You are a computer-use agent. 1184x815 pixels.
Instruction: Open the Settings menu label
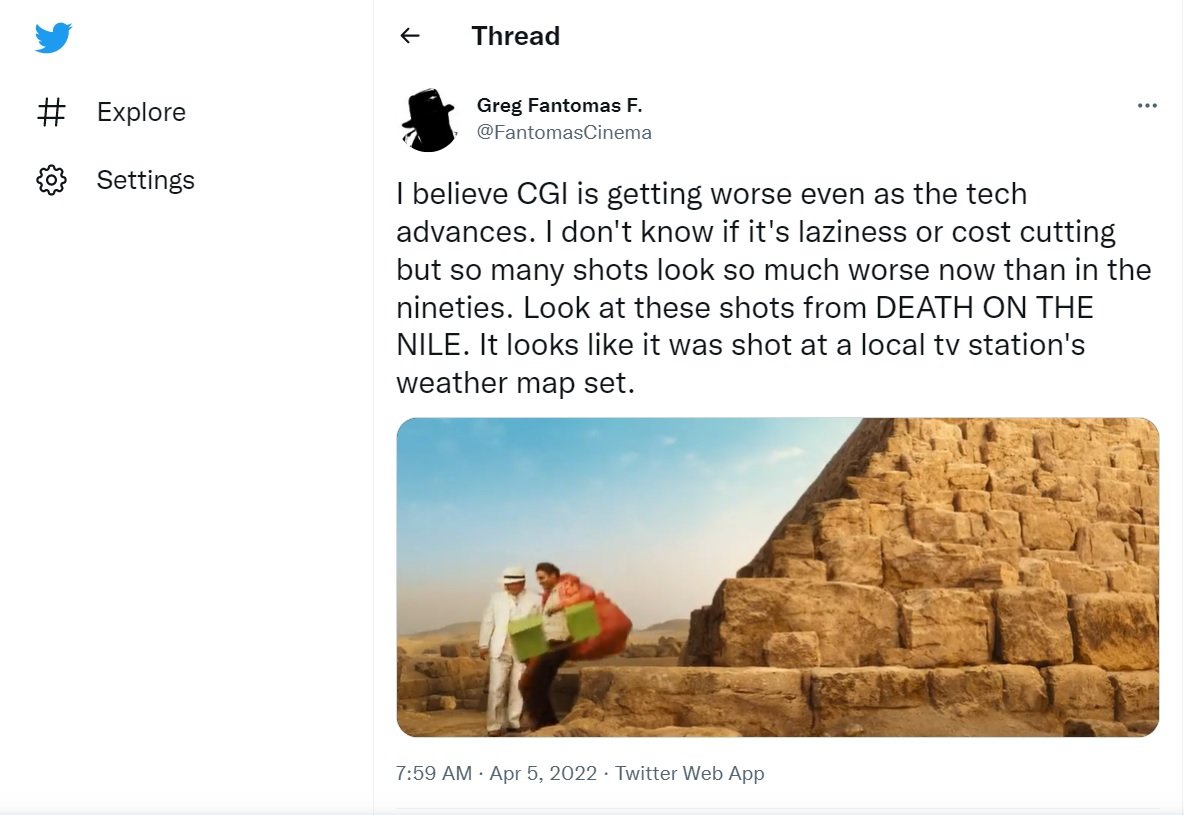(x=145, y=180)
